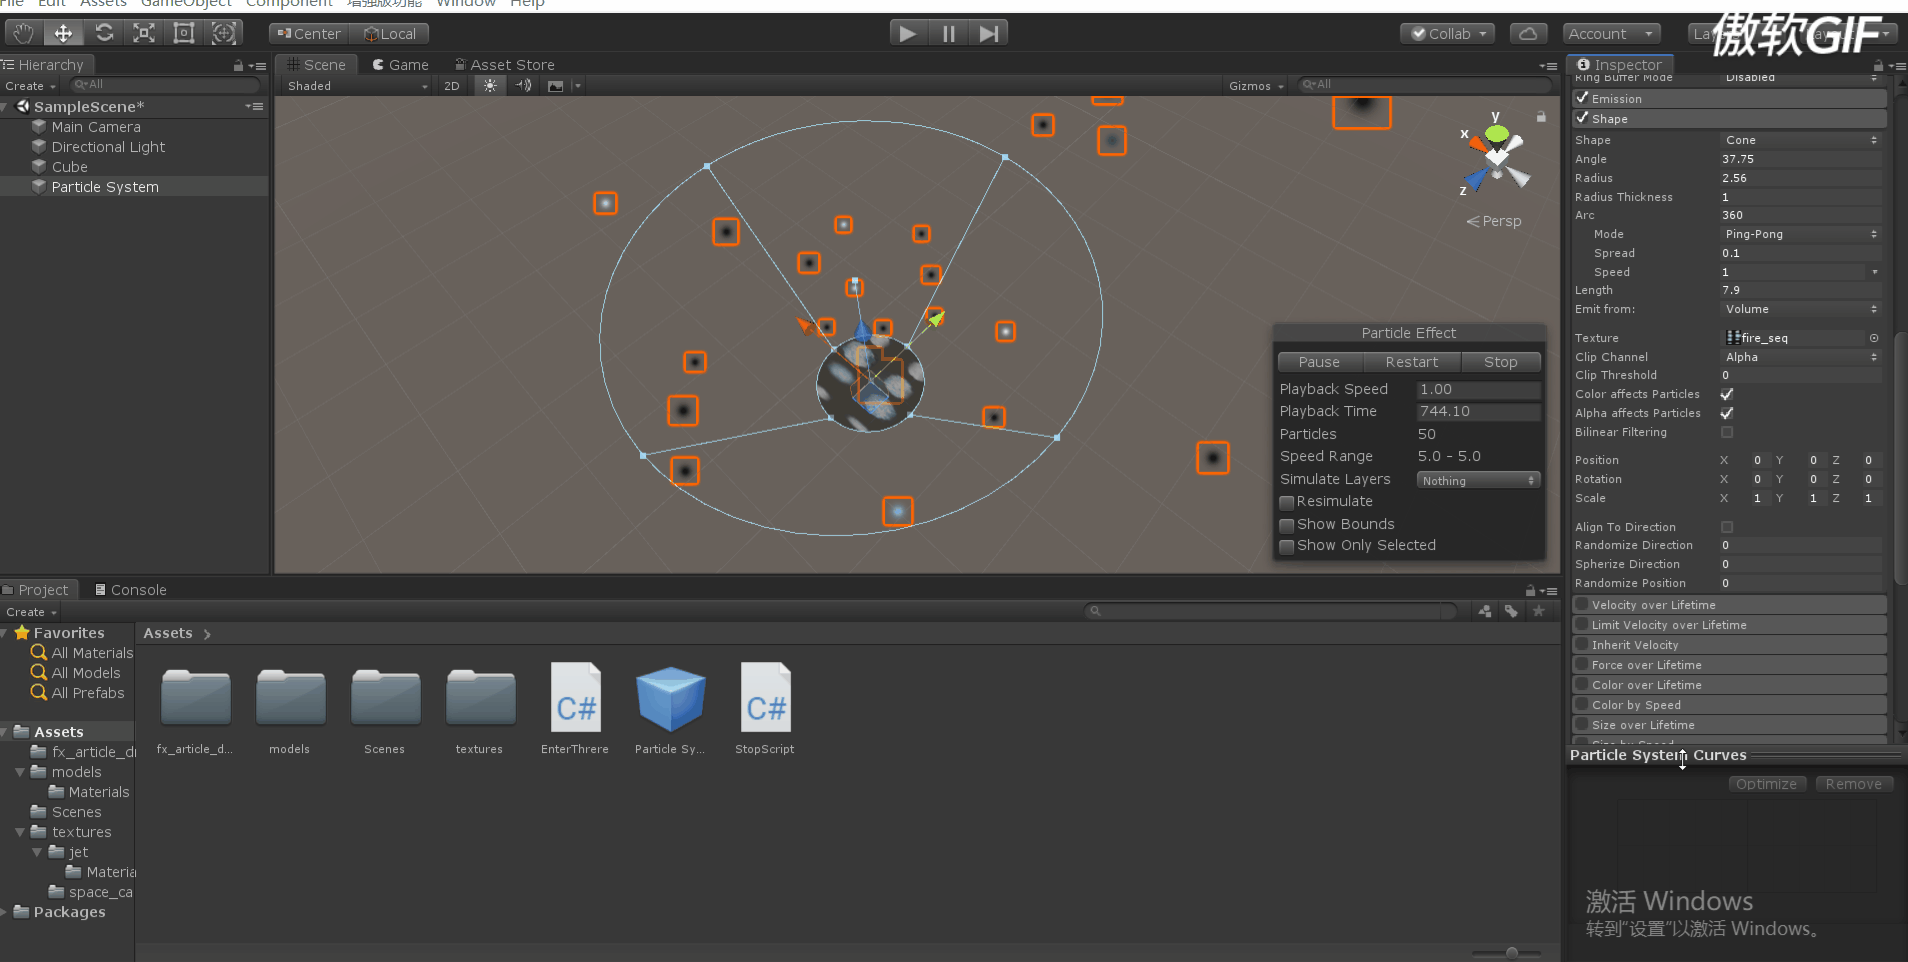Search by label icon in Project
The width and height of the screenshot is (1908, 962).
coord(1511,611)
